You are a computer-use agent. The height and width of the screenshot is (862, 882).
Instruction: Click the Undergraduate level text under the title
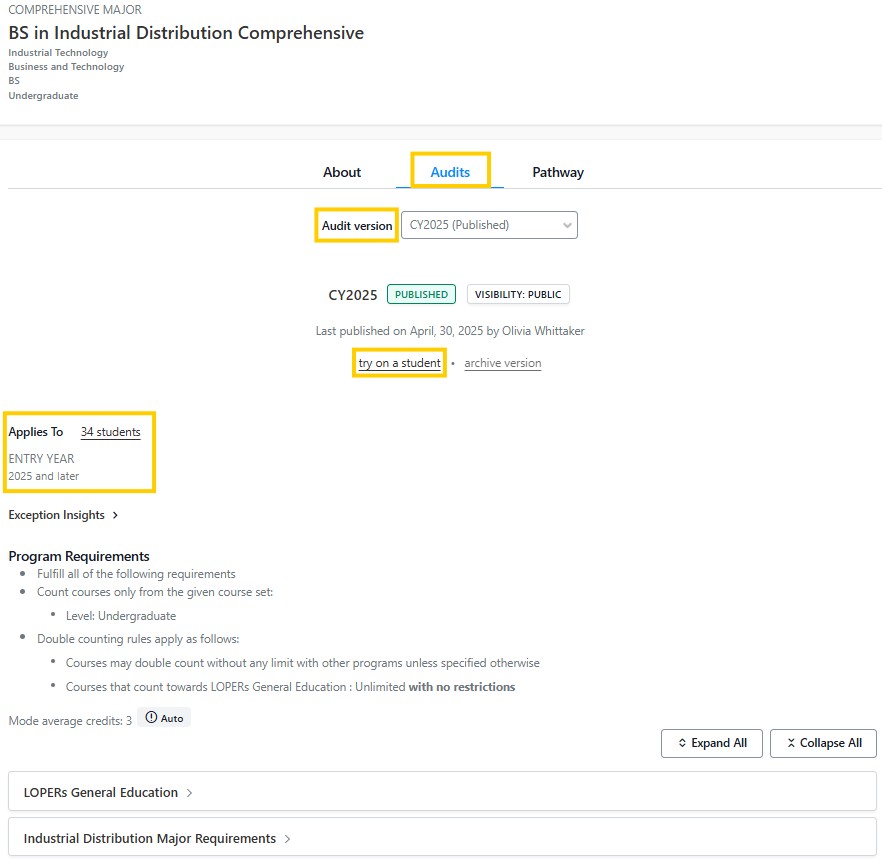43,96
